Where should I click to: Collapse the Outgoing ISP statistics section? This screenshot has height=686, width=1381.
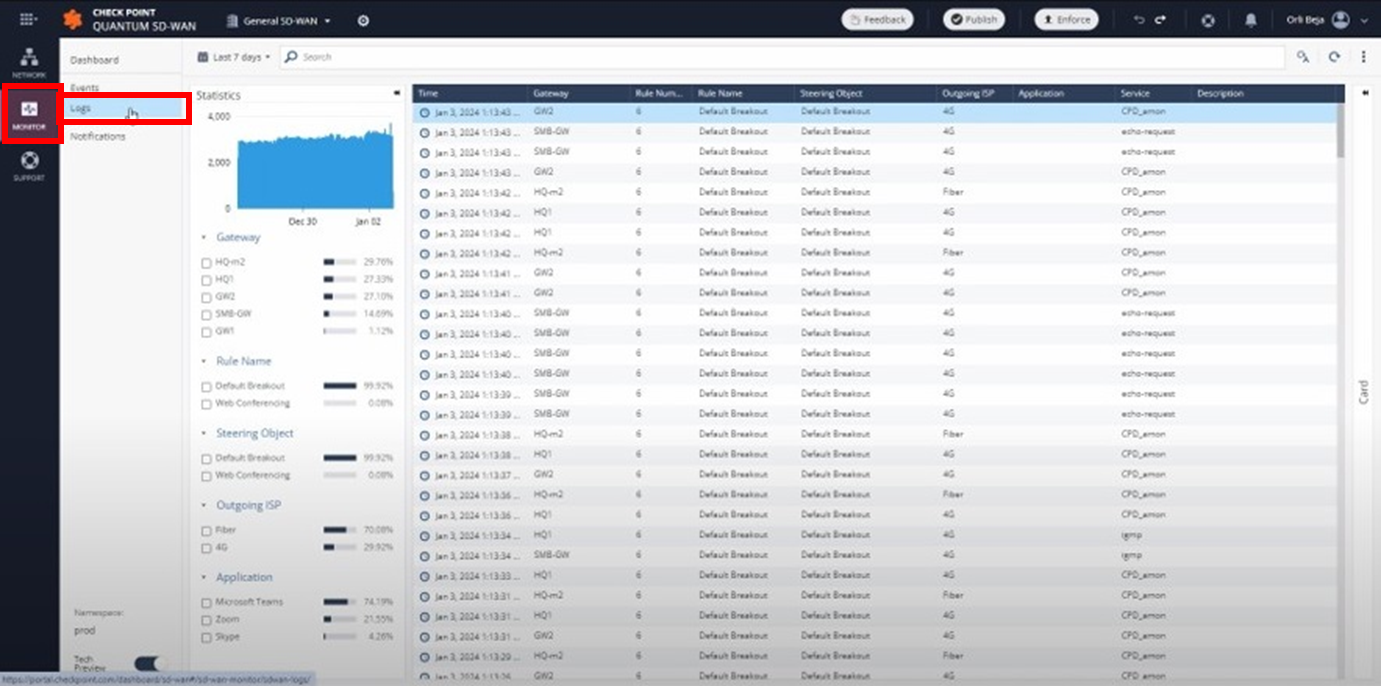(205, 505)
